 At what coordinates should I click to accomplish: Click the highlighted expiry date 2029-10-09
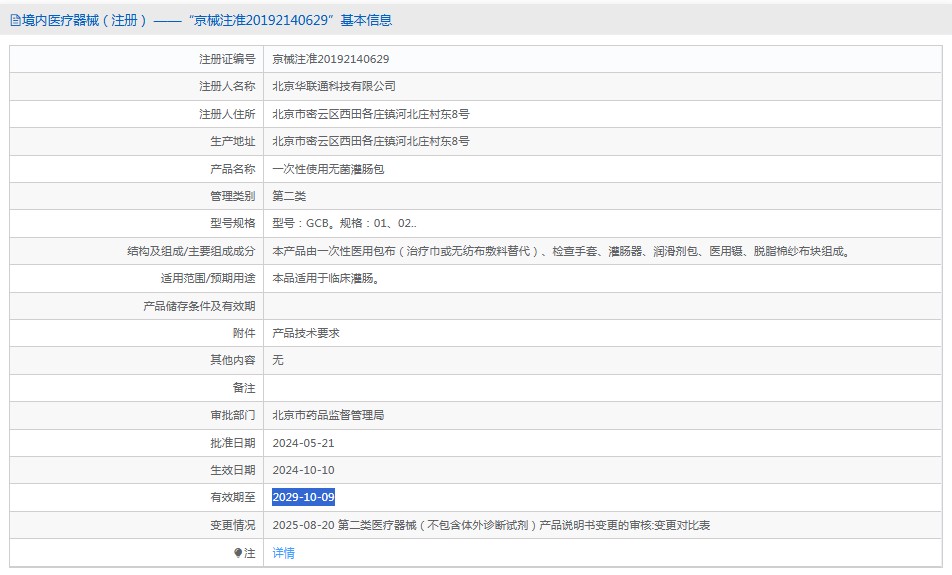[x=303, y=497]
